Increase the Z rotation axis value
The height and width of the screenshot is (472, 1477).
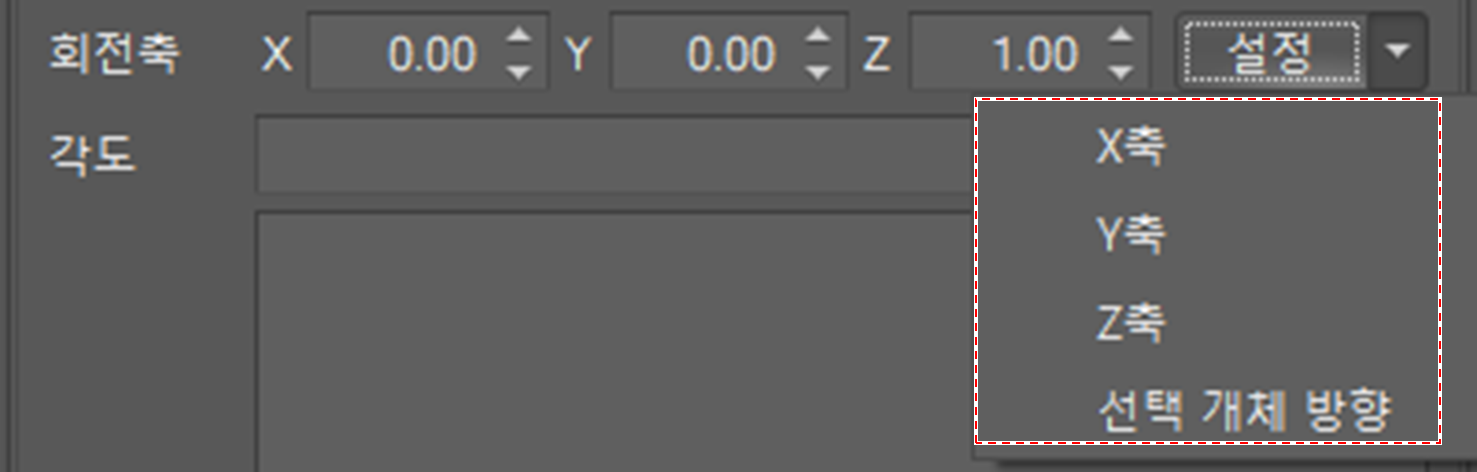(x=1121, y=36)
